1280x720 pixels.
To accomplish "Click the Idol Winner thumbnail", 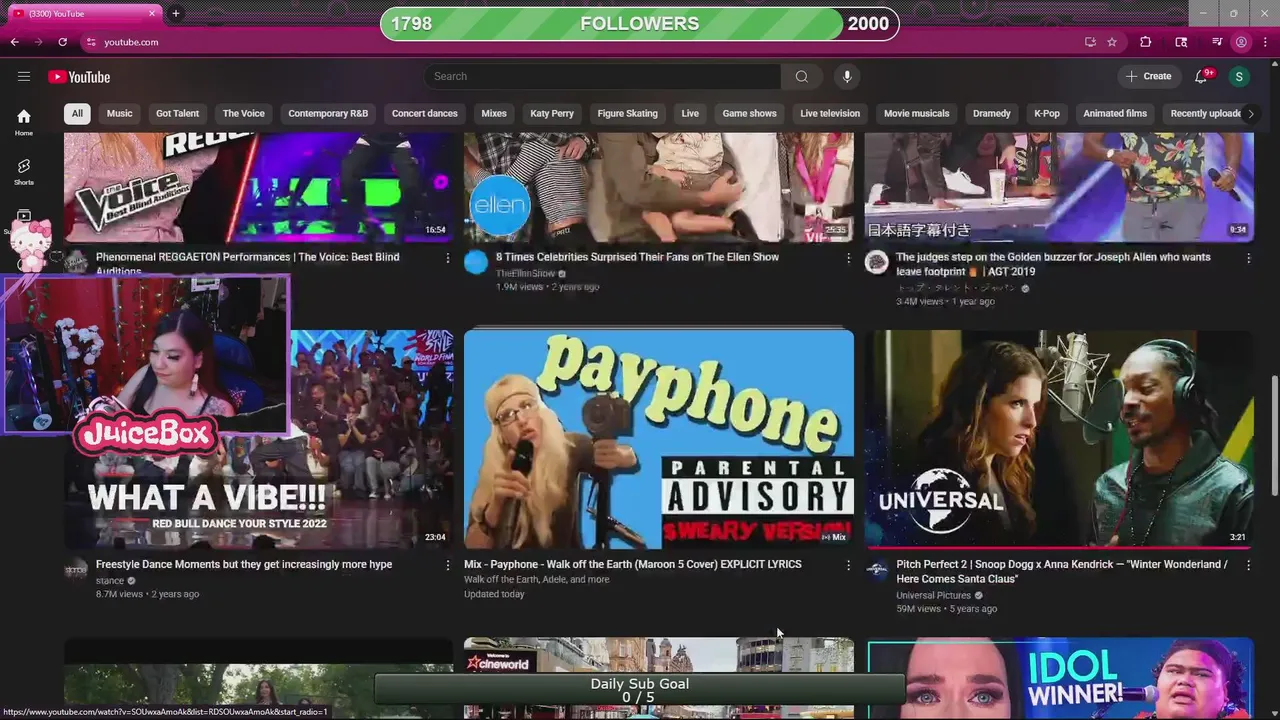I will 1060,680.
